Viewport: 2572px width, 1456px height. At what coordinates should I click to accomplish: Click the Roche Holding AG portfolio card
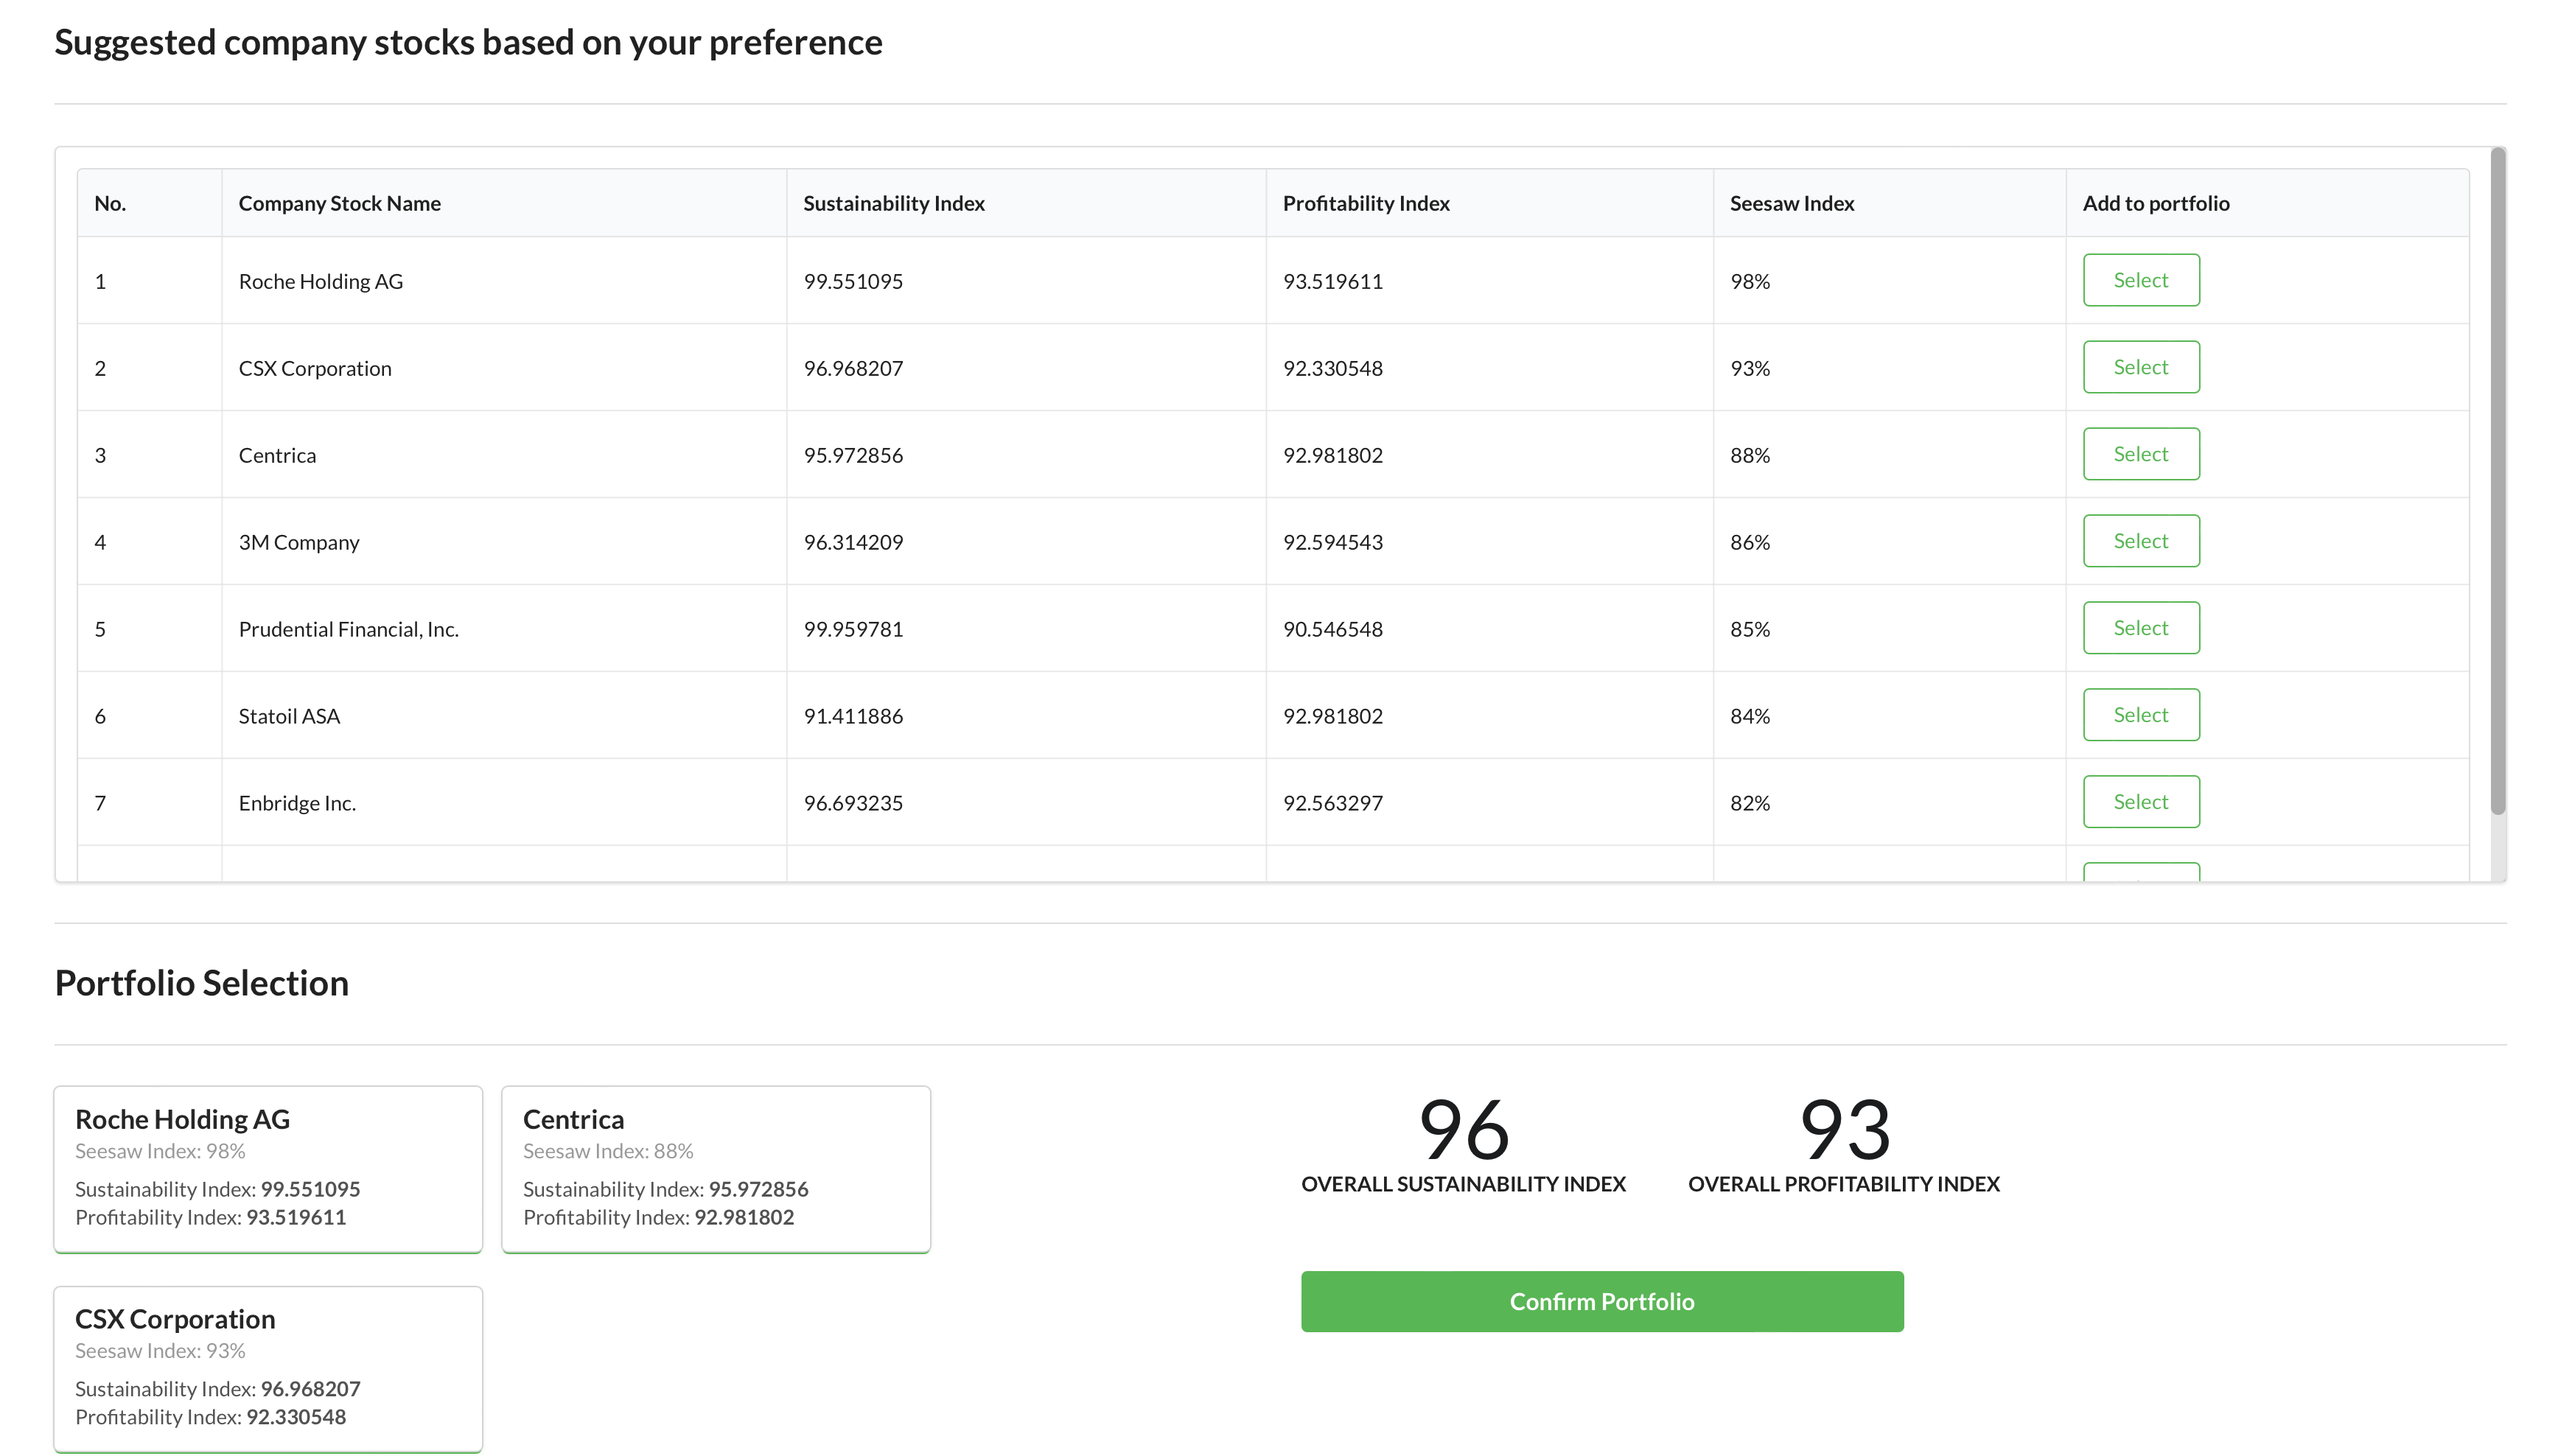click(x=268, y=1168)
